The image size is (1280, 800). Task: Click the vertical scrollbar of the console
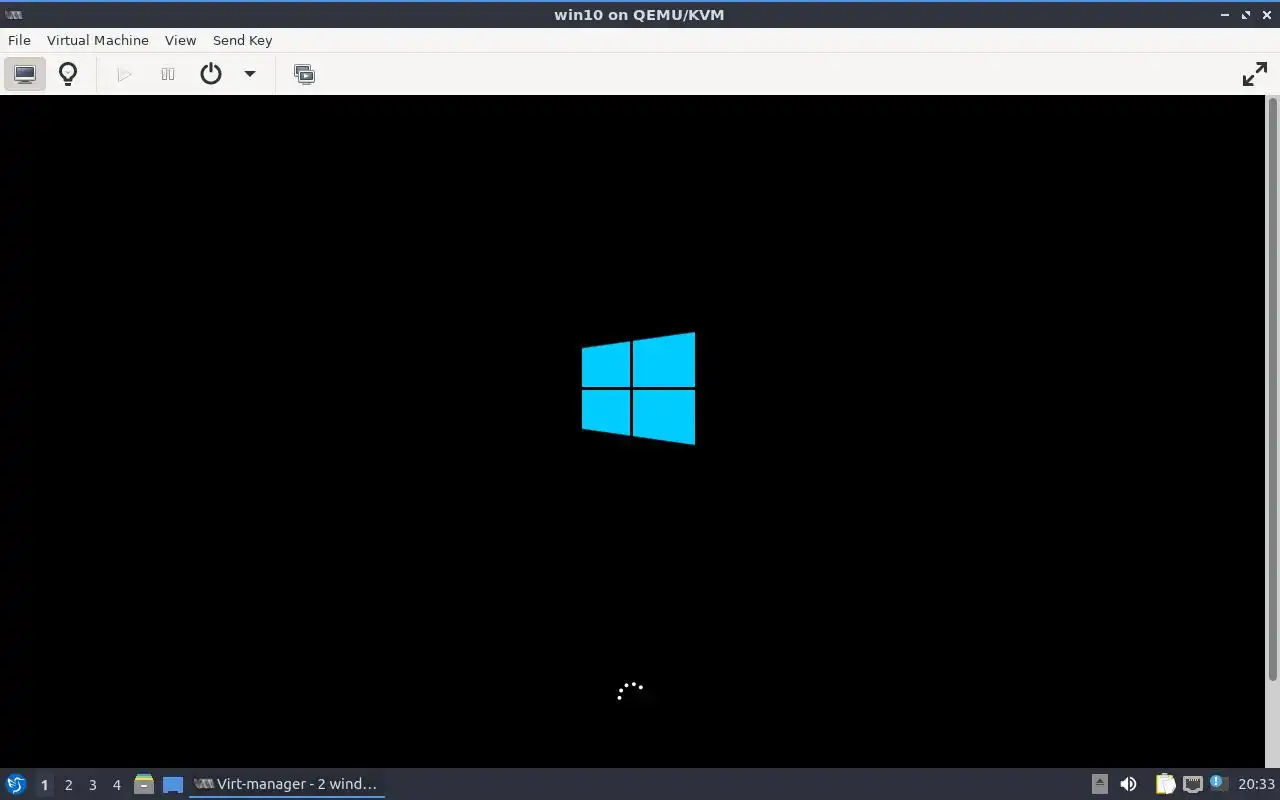pyautogui.click(x=1273, y=390)
